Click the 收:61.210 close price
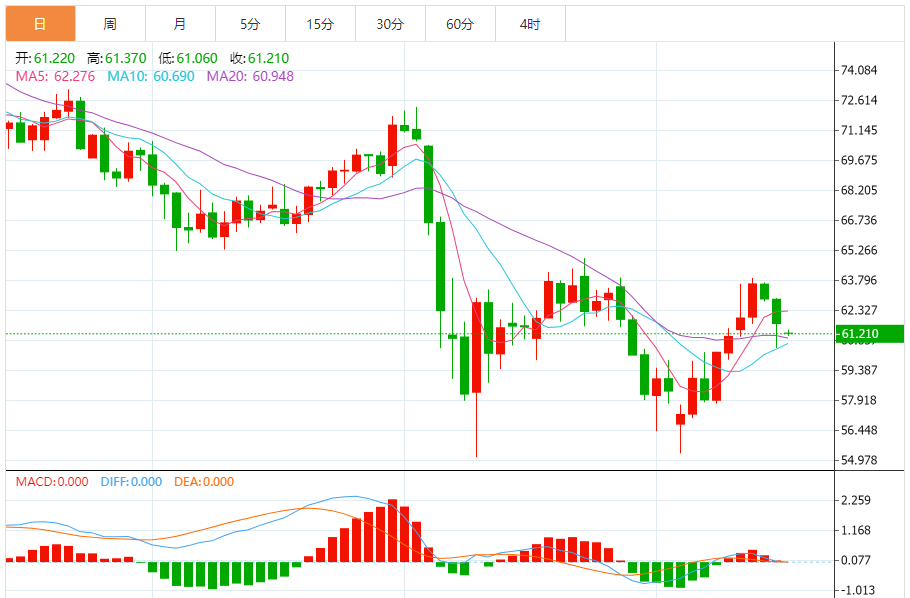This screenshot has height=598, width=910. click(259, 58)
